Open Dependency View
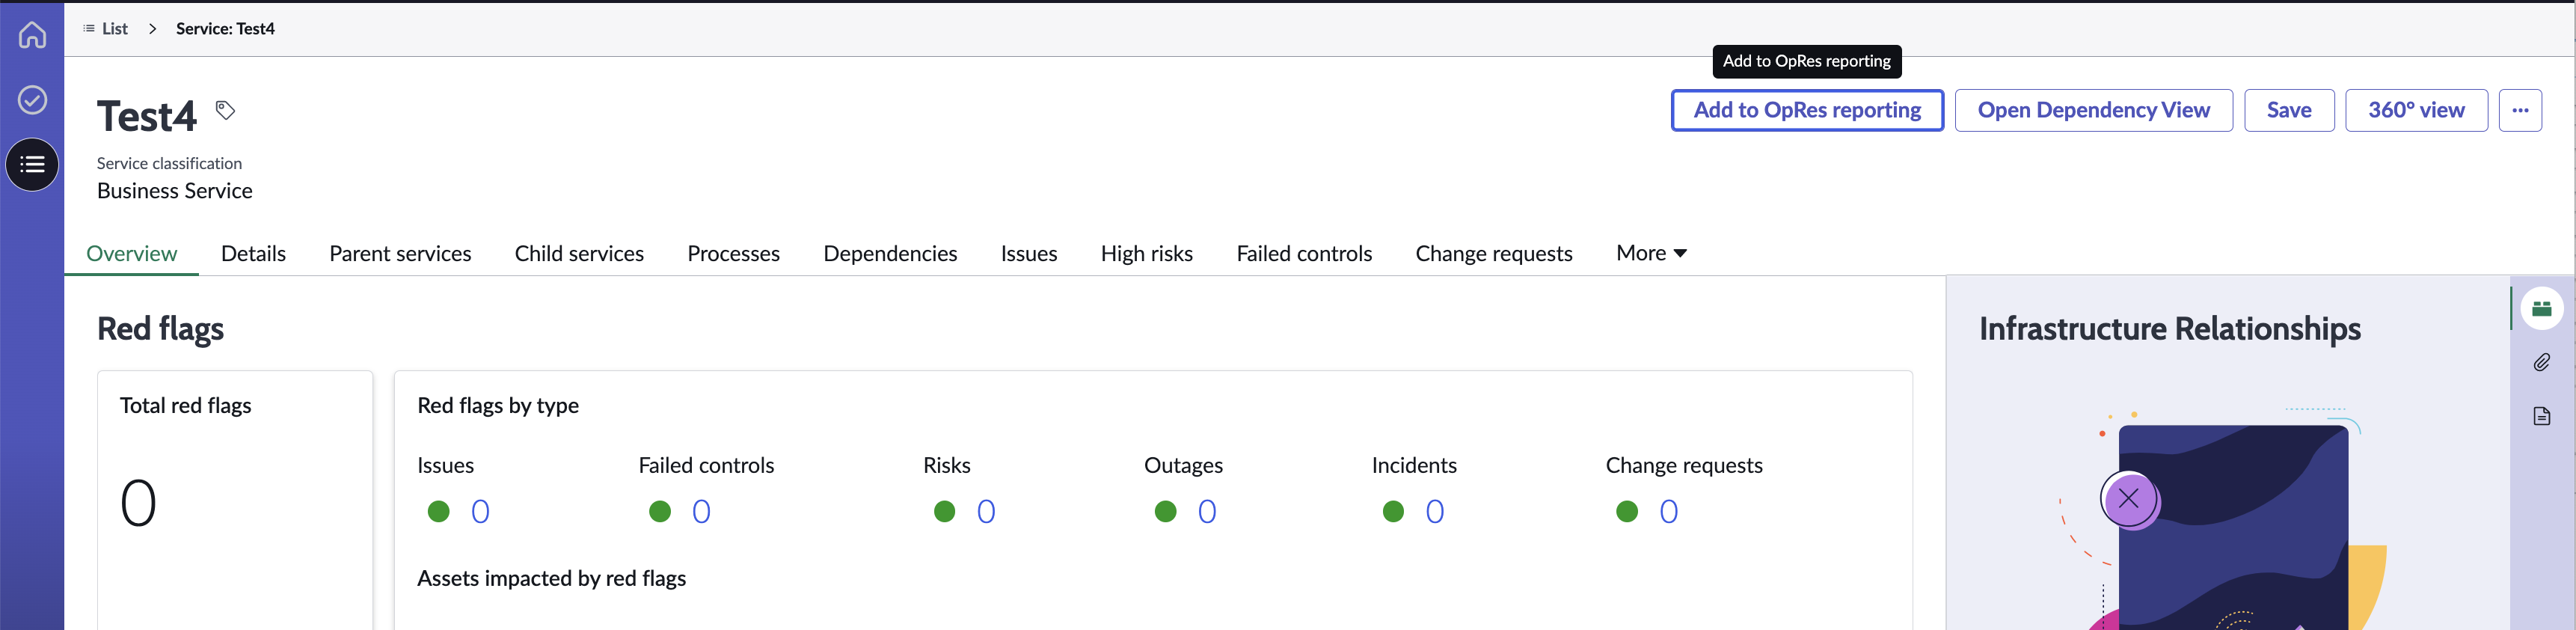 click(2093, 110)
